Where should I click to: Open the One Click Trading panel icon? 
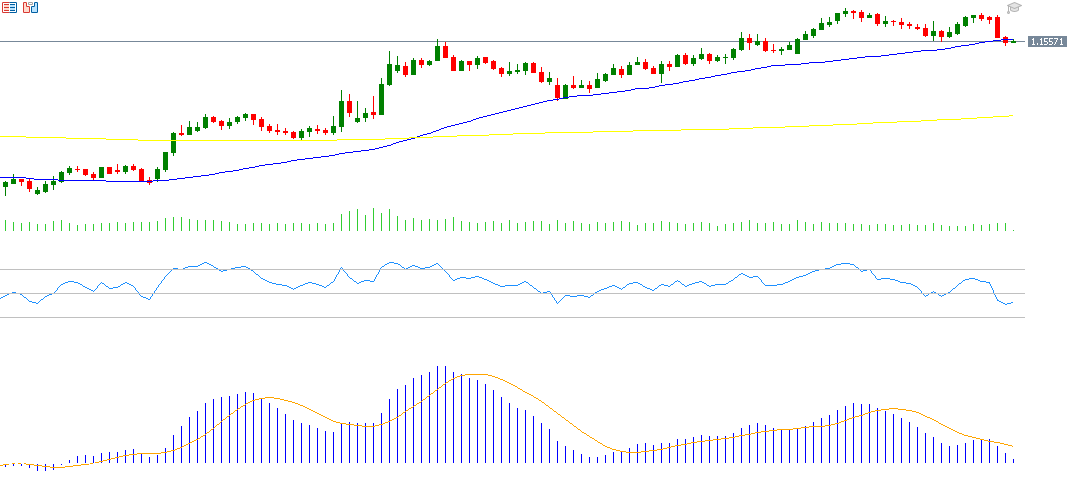coord(10,8)
